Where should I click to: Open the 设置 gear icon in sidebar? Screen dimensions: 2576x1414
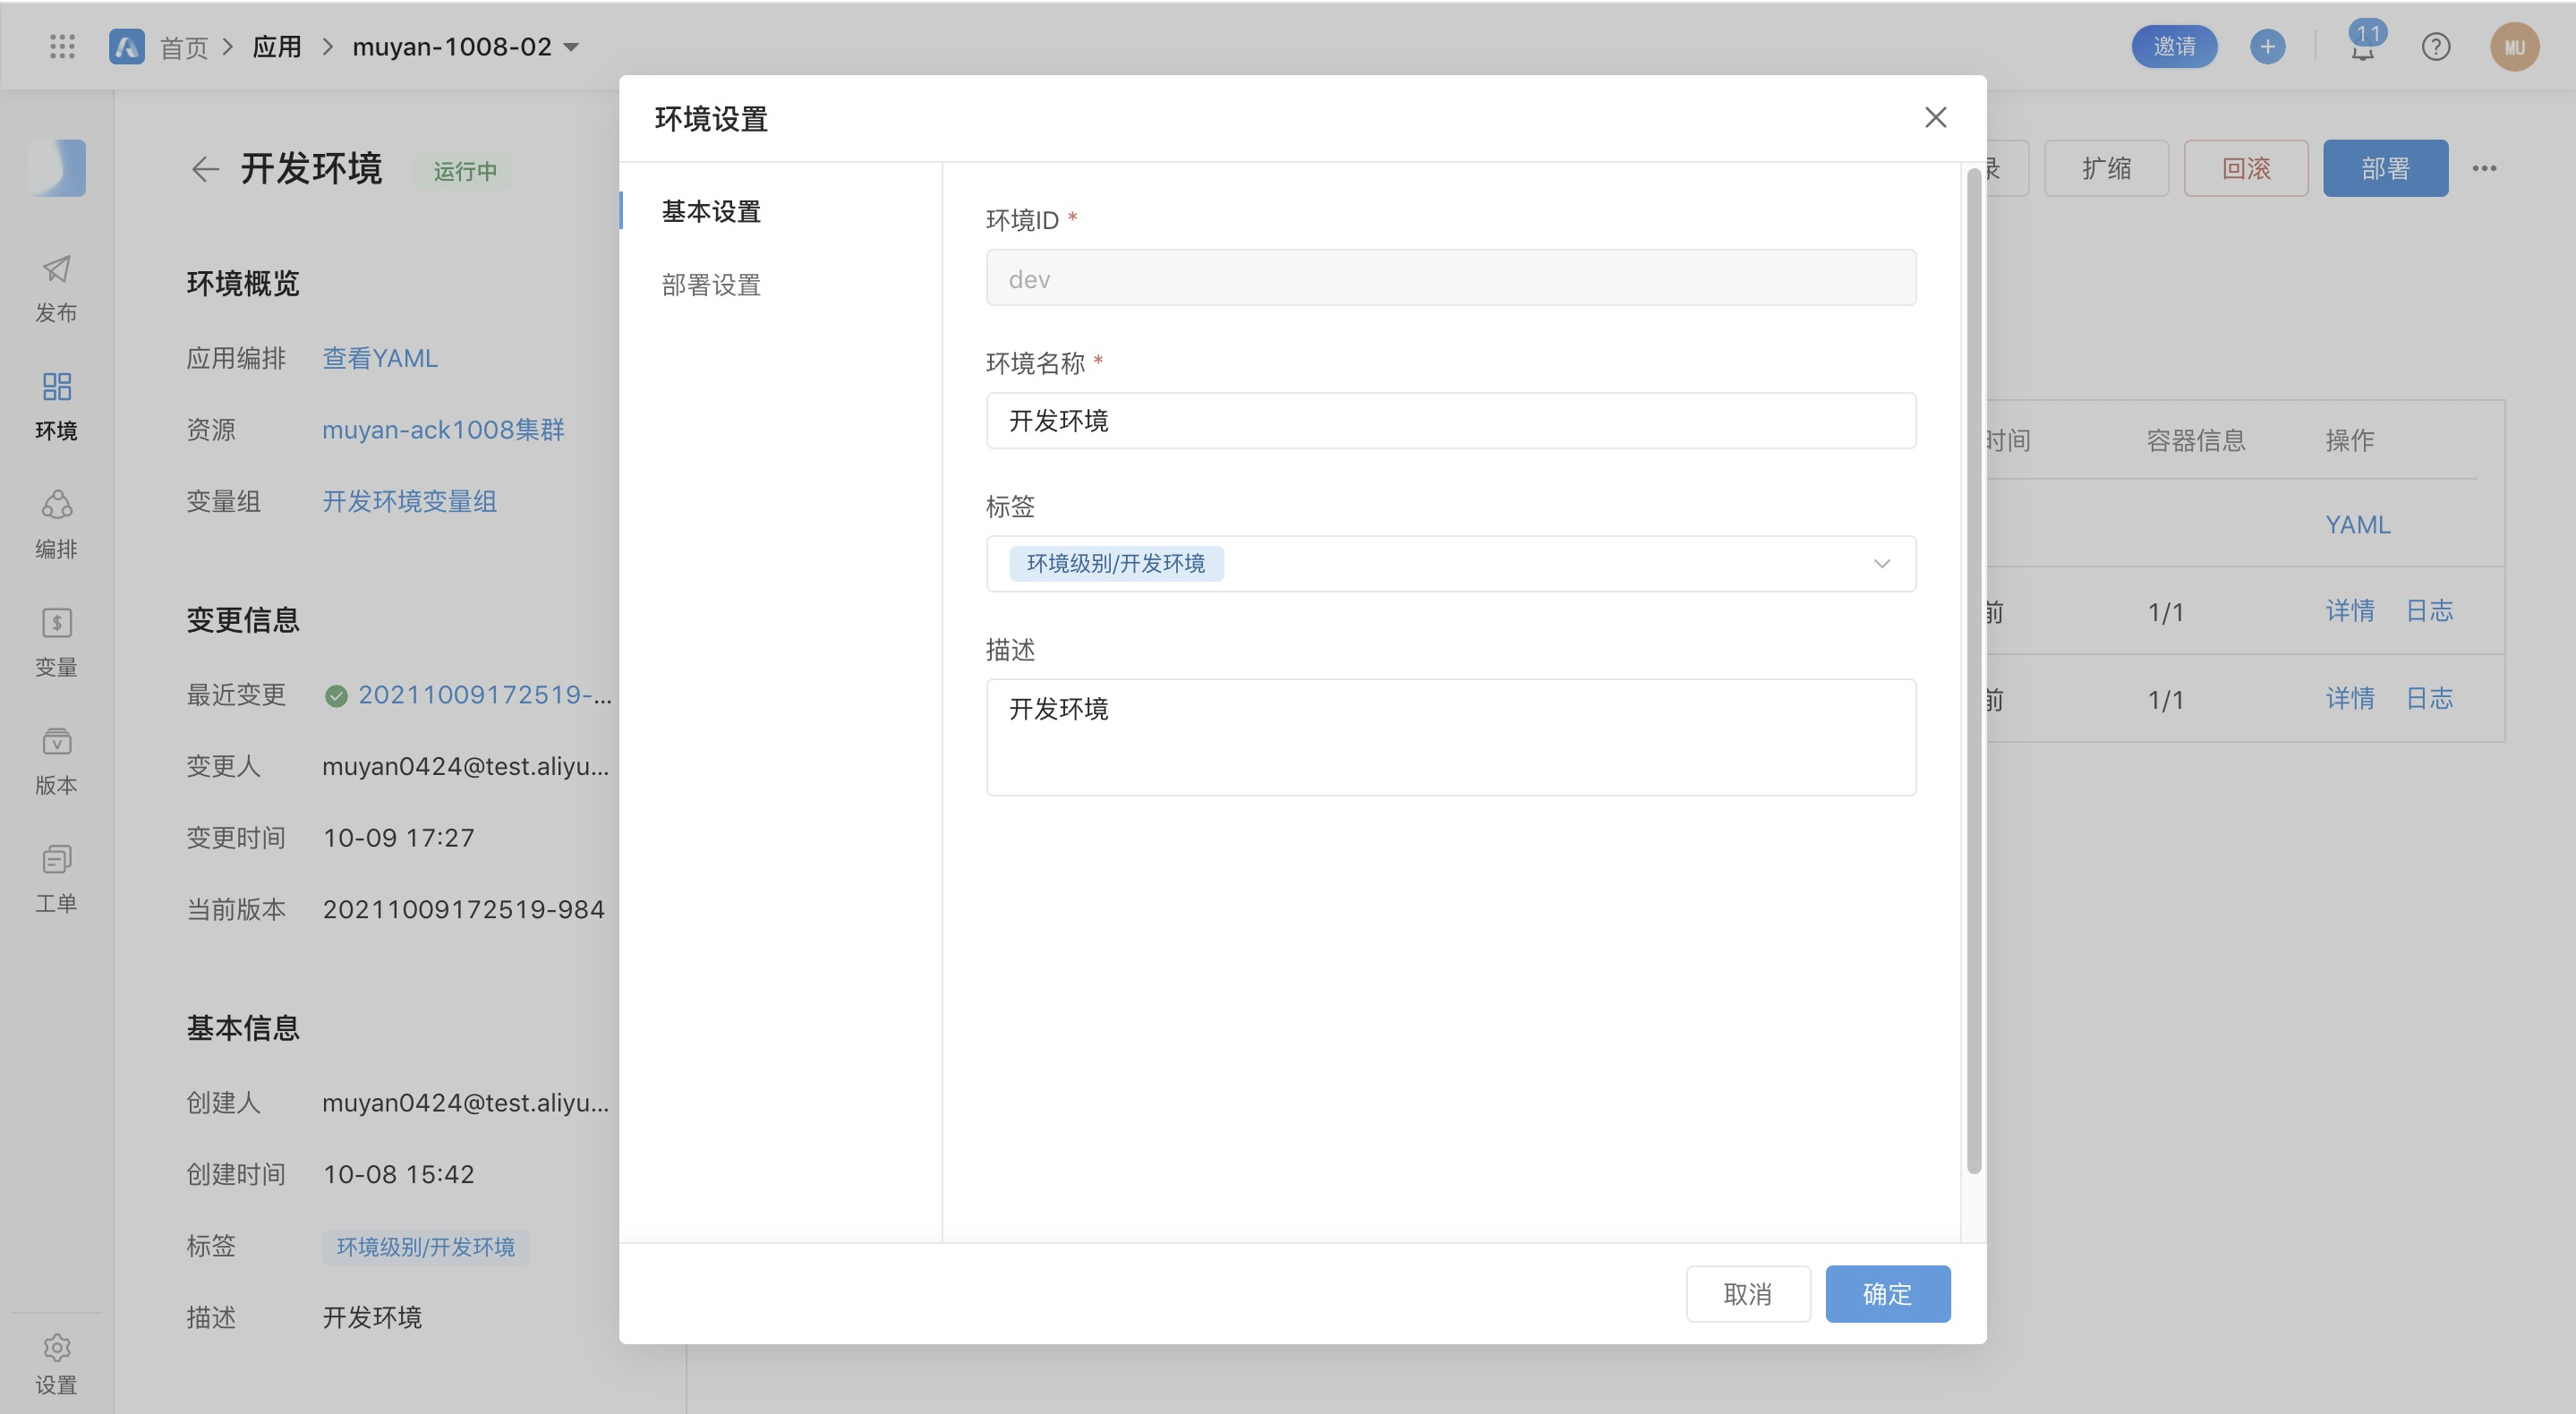[x=56, y=1347]
